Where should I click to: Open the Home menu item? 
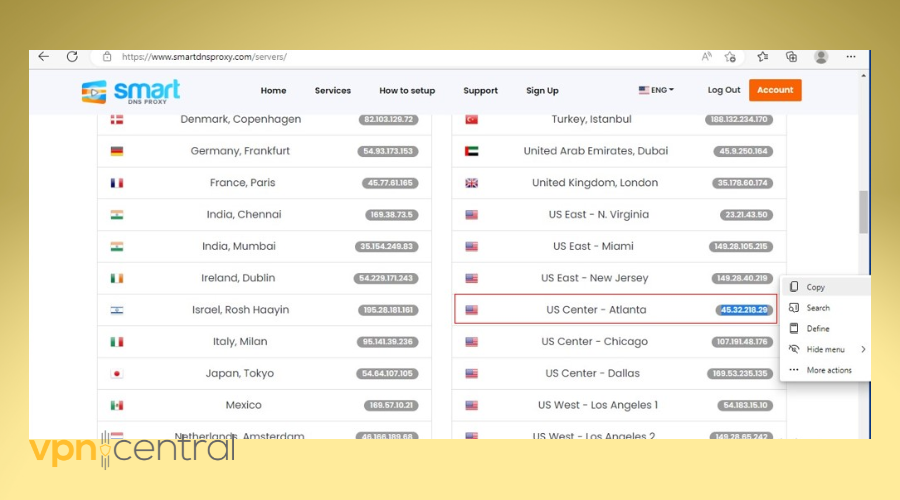pos(273,91)
